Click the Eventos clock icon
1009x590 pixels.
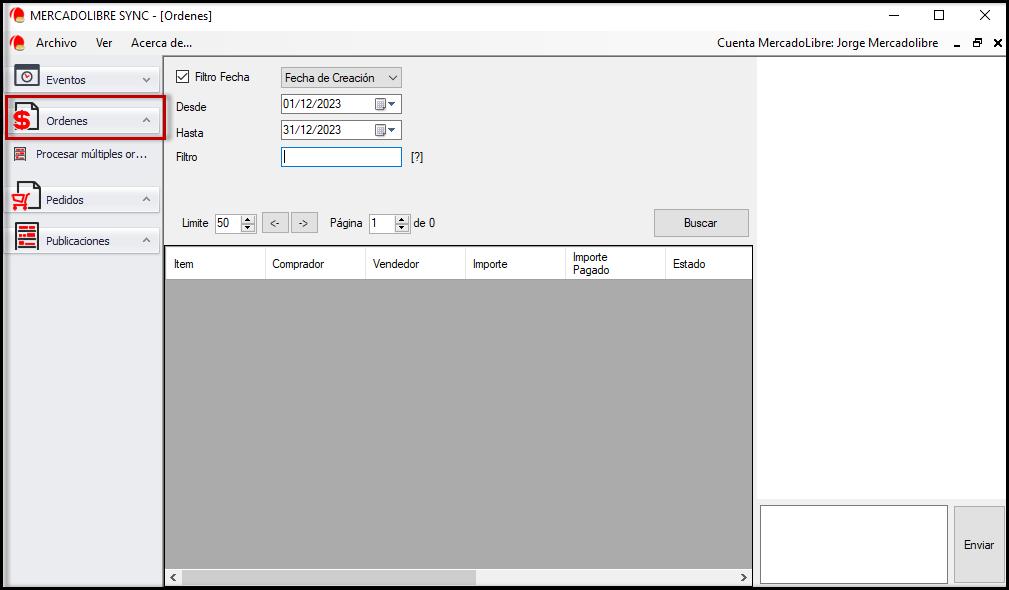(x=26, y=75)
